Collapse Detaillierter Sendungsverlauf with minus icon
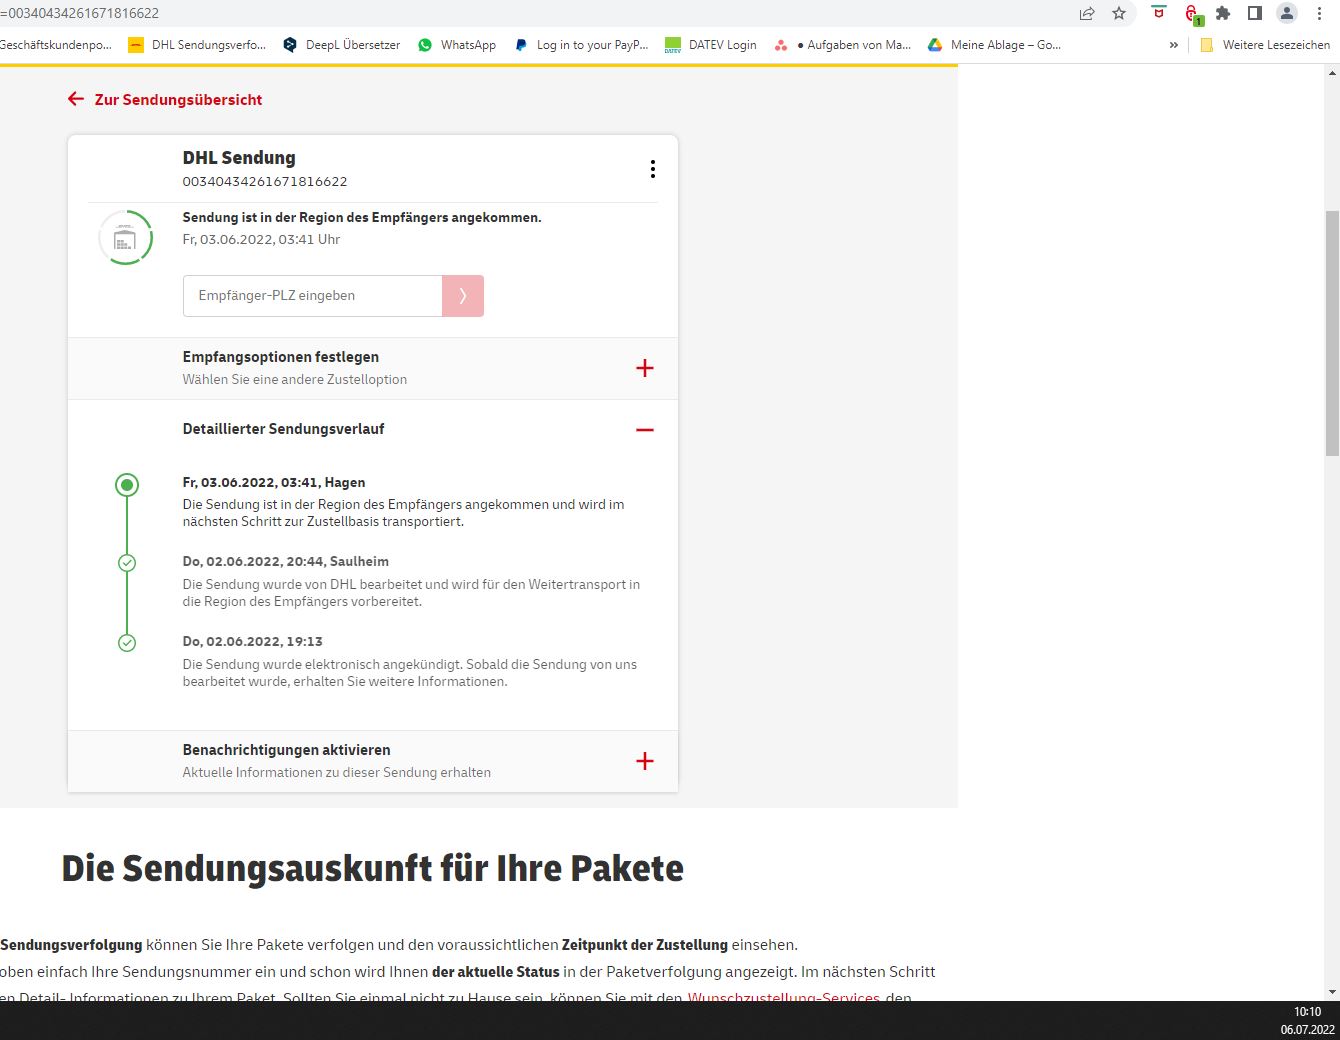Viewport: 1340px width, 1040px height. click(645, 430)
